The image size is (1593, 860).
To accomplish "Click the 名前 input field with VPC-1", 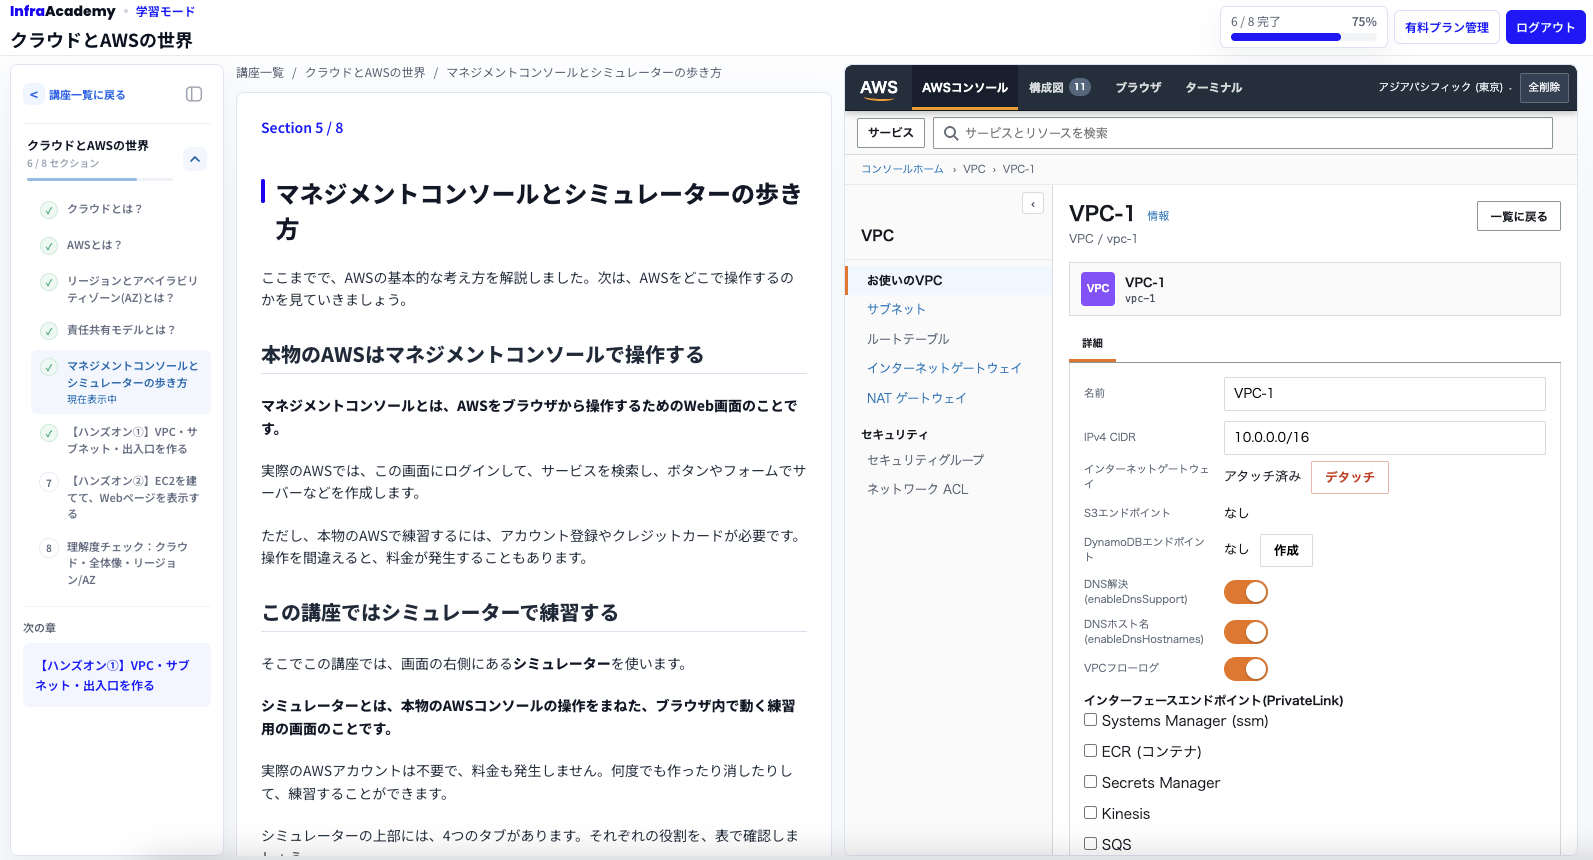I will pos(1384,394).
